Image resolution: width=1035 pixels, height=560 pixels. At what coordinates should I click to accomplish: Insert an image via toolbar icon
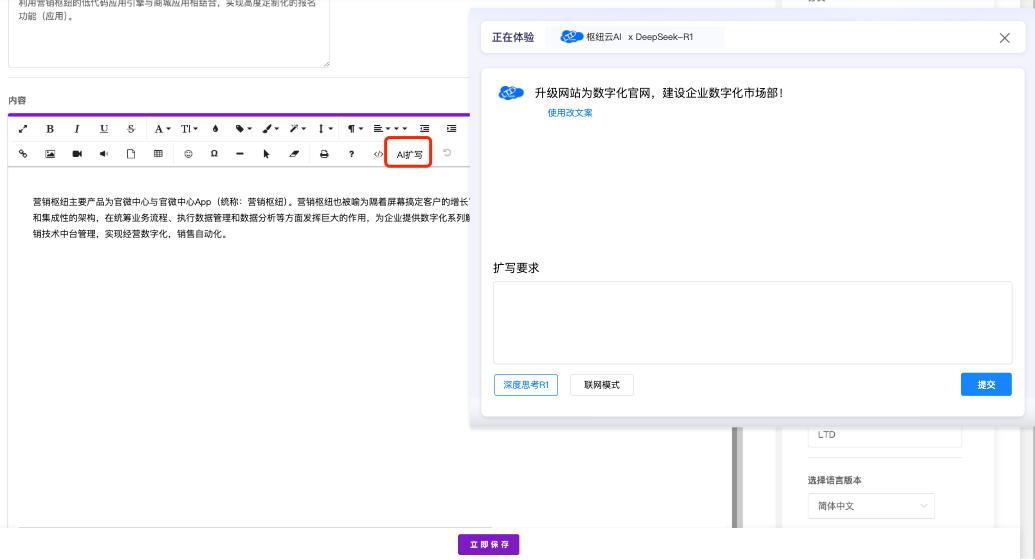[x=50, y=154]
